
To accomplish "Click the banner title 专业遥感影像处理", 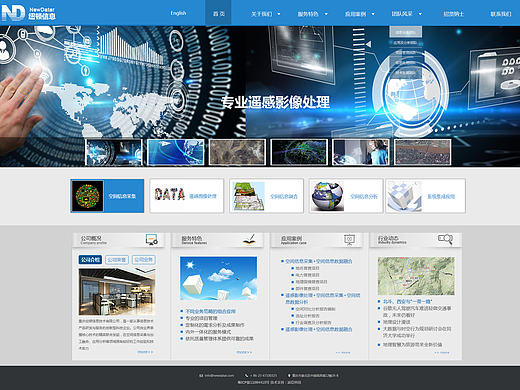I will coord(276,102).
